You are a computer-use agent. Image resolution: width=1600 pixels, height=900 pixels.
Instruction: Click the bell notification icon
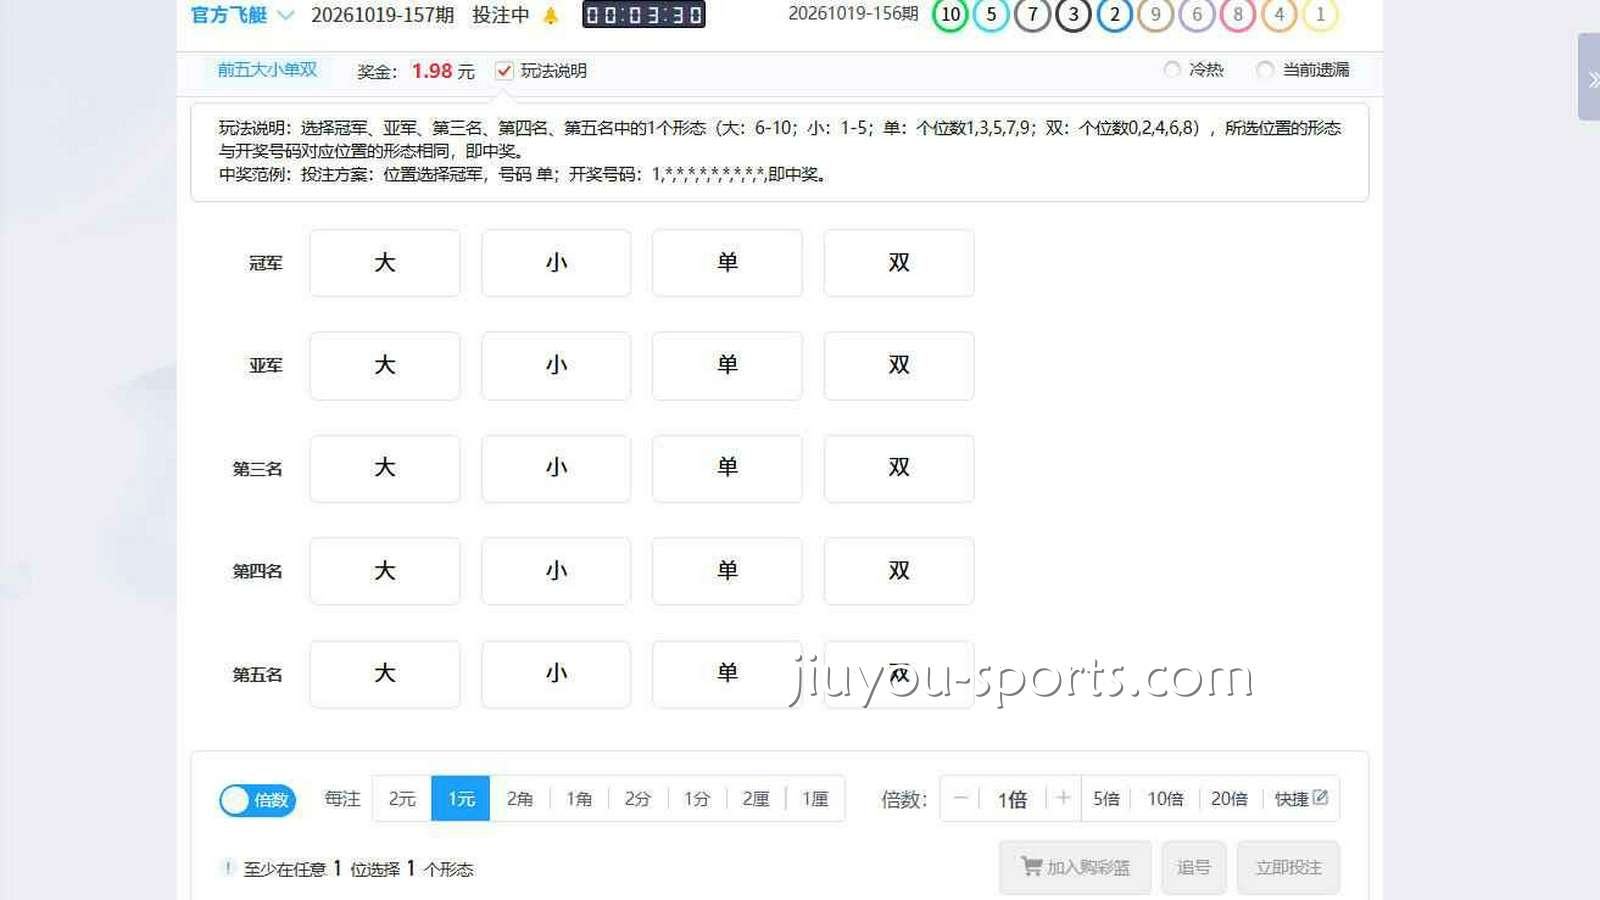[550, 15]
